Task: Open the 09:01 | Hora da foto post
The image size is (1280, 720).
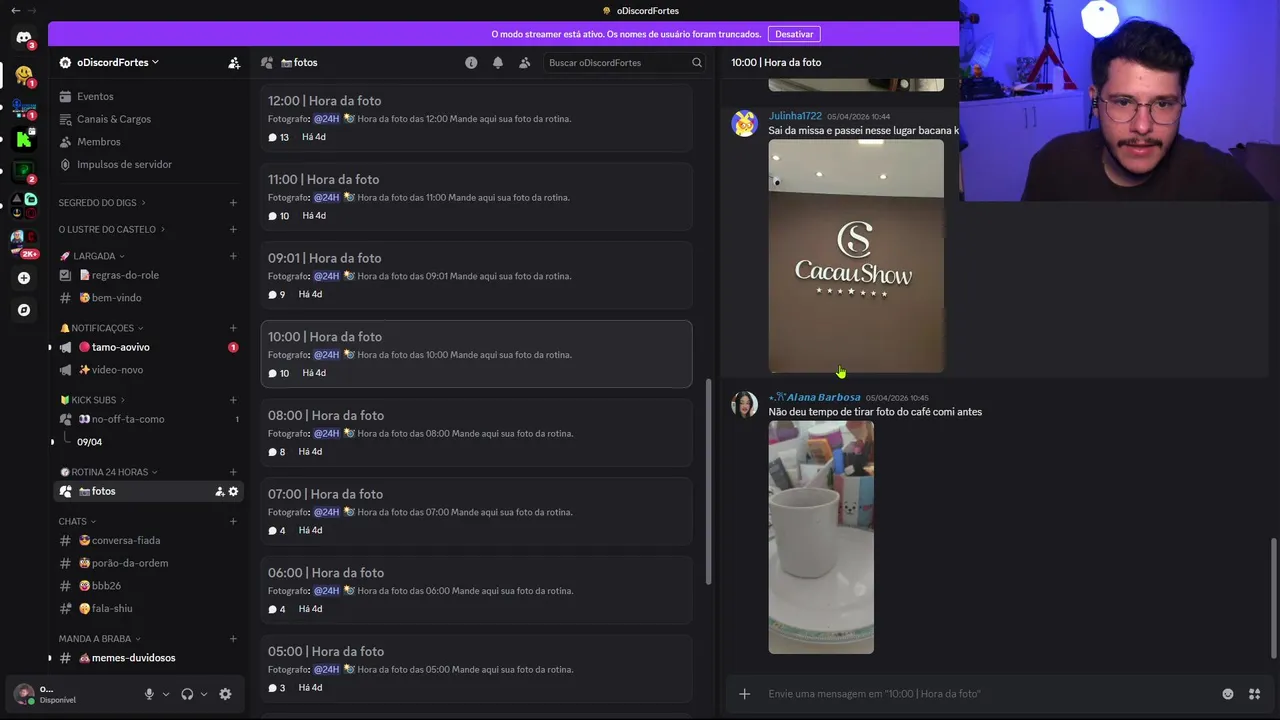Action: (x=476, y=275)
